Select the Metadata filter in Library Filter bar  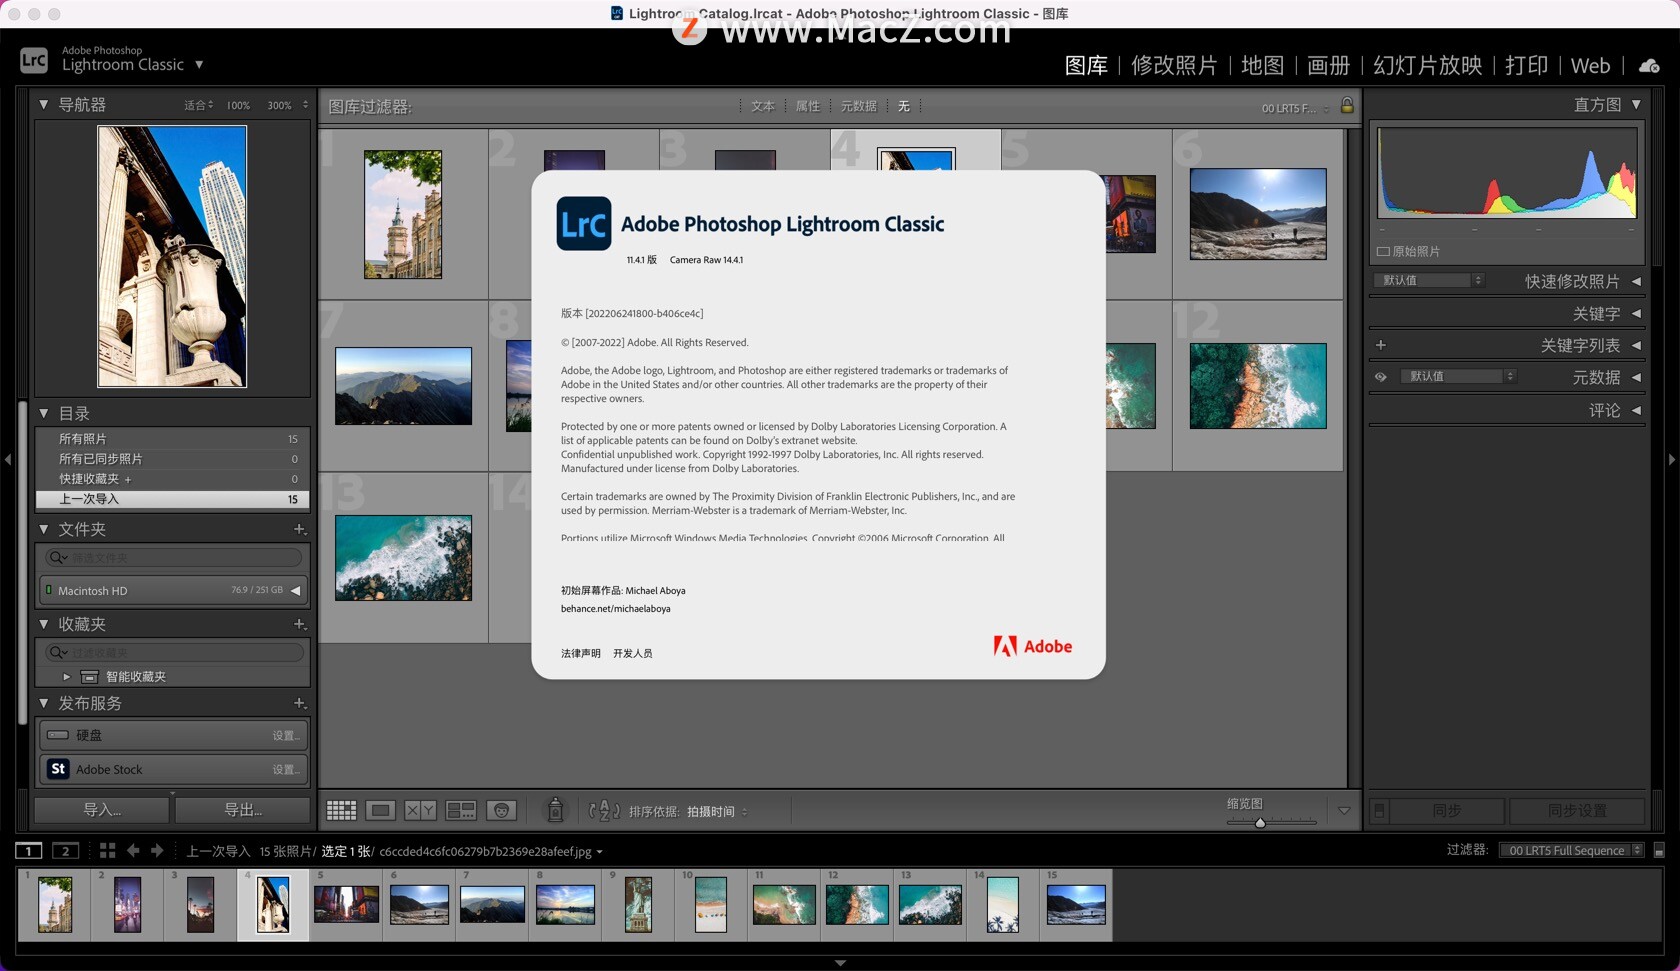tap(859, 106)
